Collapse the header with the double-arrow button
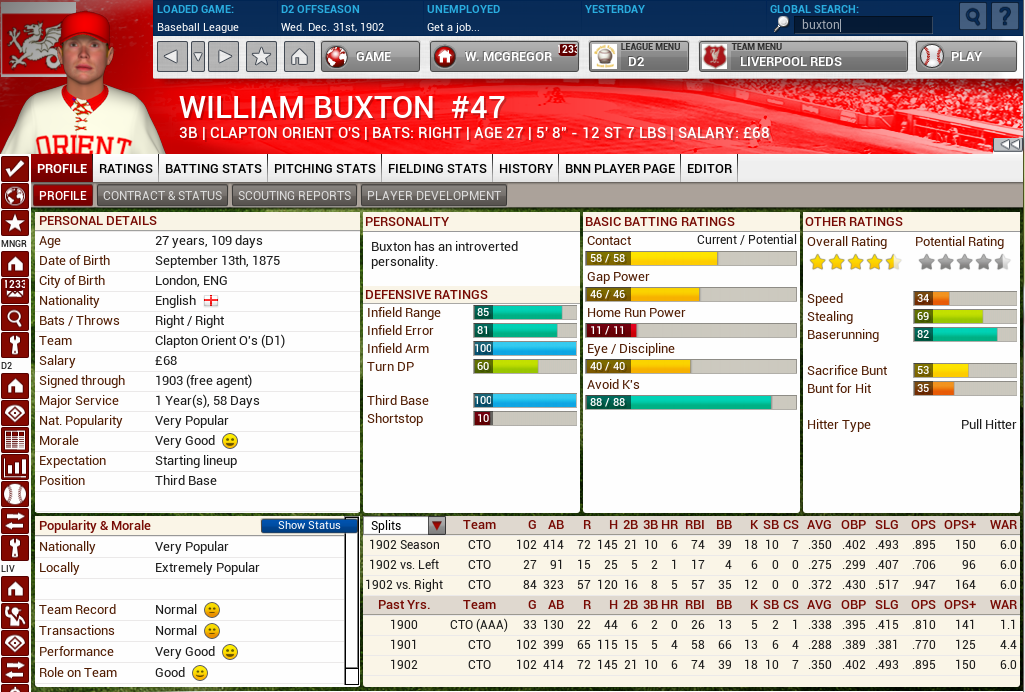 (x=1009, y=145)
